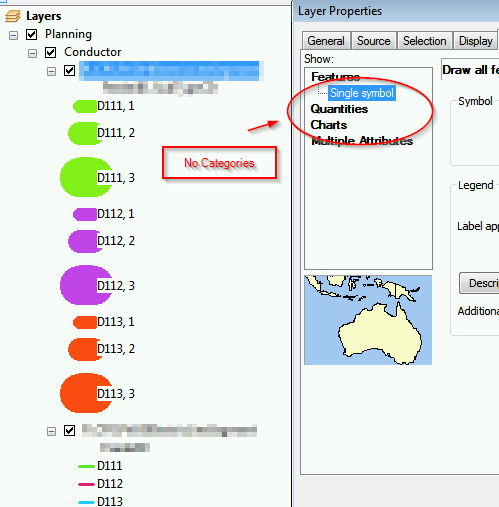Click orange symbol for D113, 2
The height and width of the screenshot is (507, 499).
(x=85, y=349)
